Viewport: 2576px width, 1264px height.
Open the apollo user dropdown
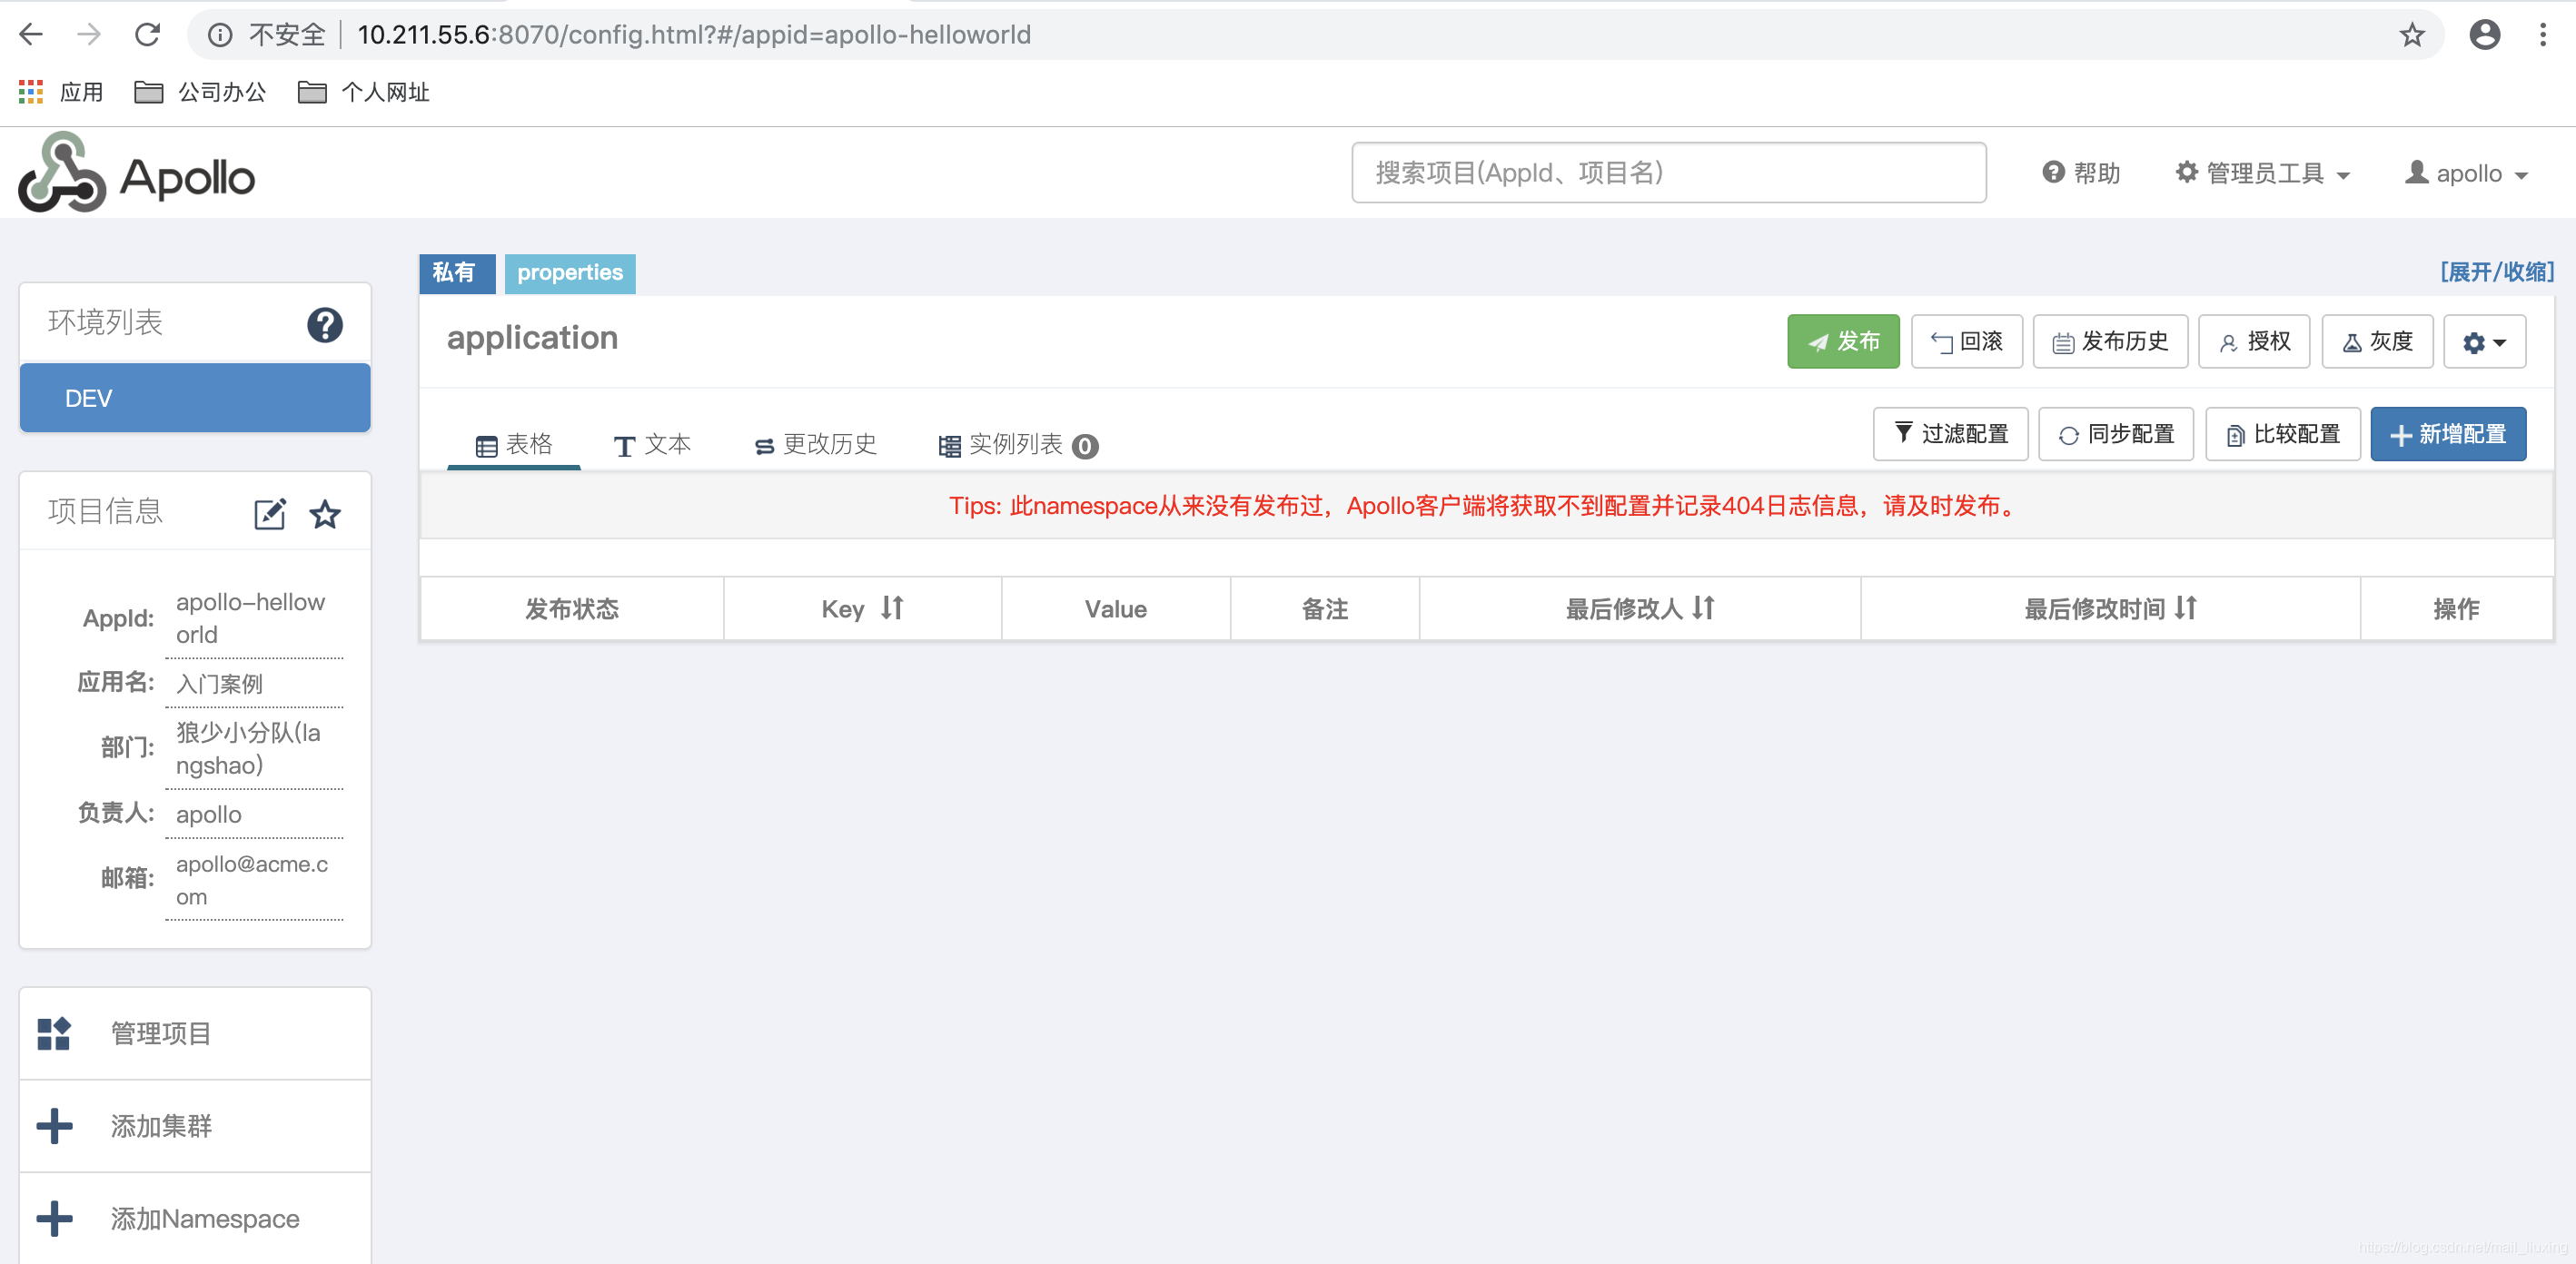point(2466,173)
